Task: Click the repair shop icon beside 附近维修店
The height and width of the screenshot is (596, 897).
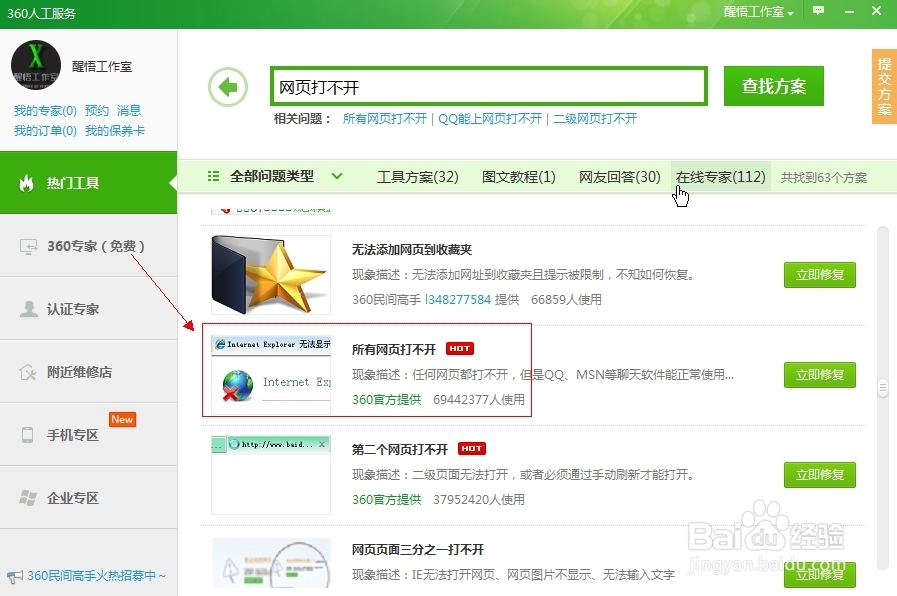Action: (x=27, y=372)
